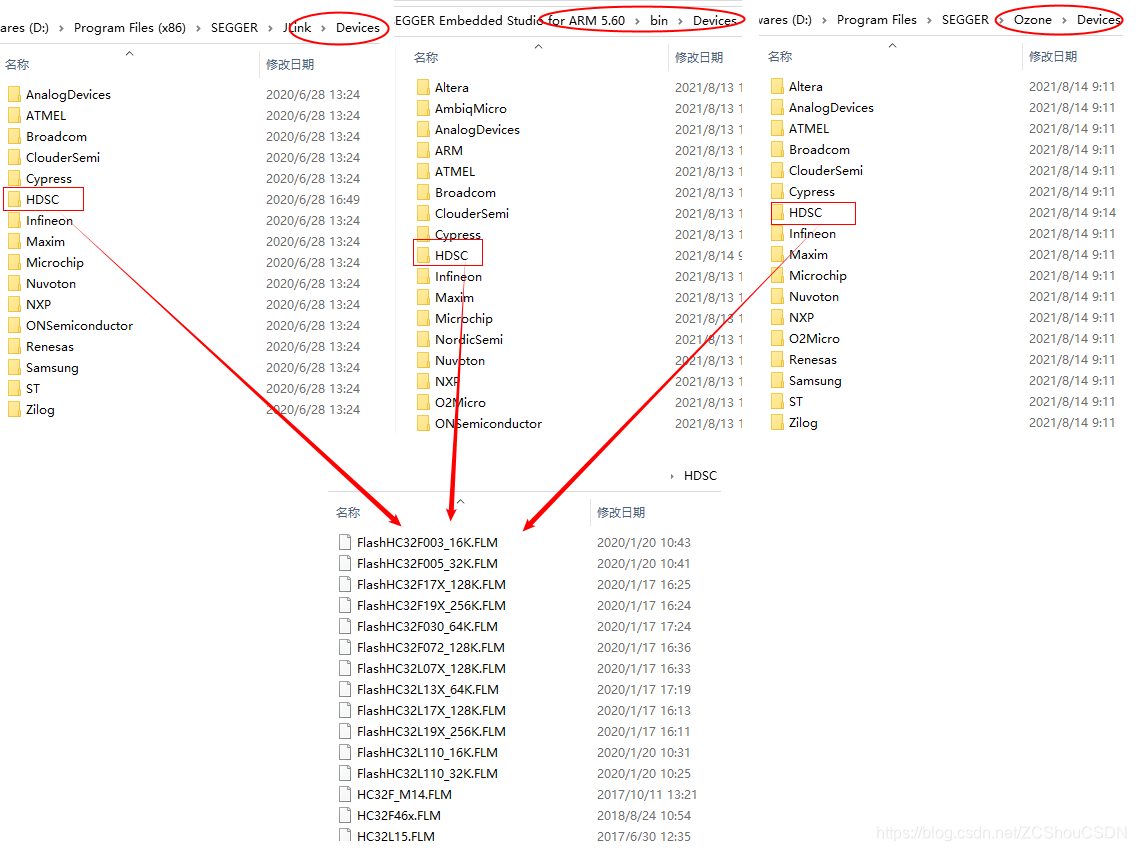Select FlashHC32L13X_64K.FLM file icon
The width and height of the screenshot is (1136, 851).
(346, 689)
